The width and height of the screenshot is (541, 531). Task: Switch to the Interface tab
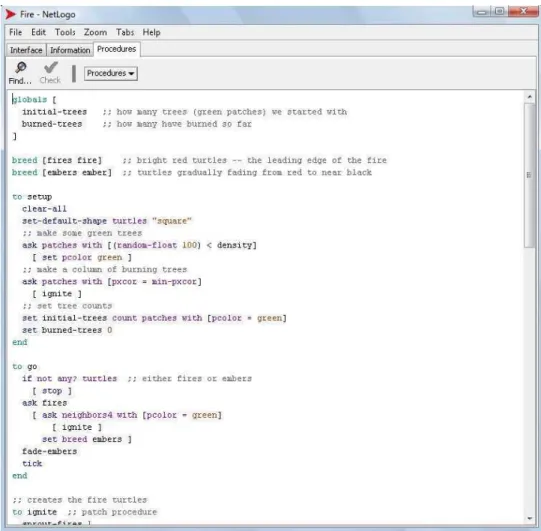point(26,50)
